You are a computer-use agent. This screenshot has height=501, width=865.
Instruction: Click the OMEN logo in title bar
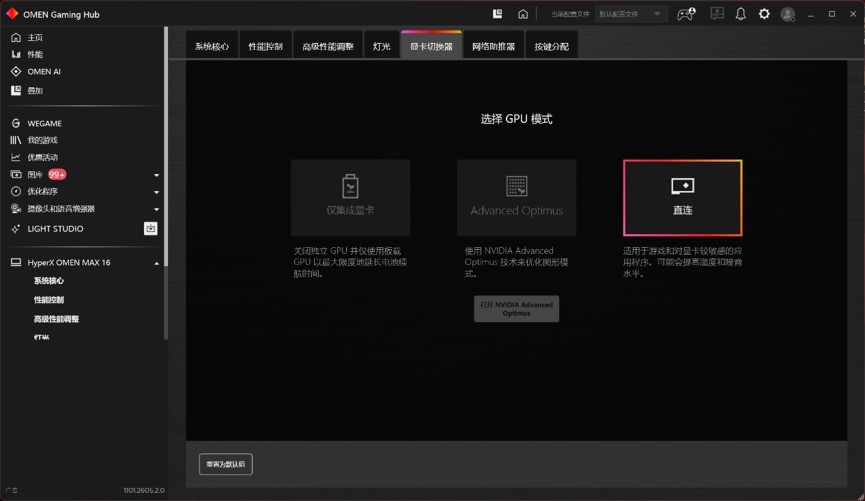[x=12, y=14]
